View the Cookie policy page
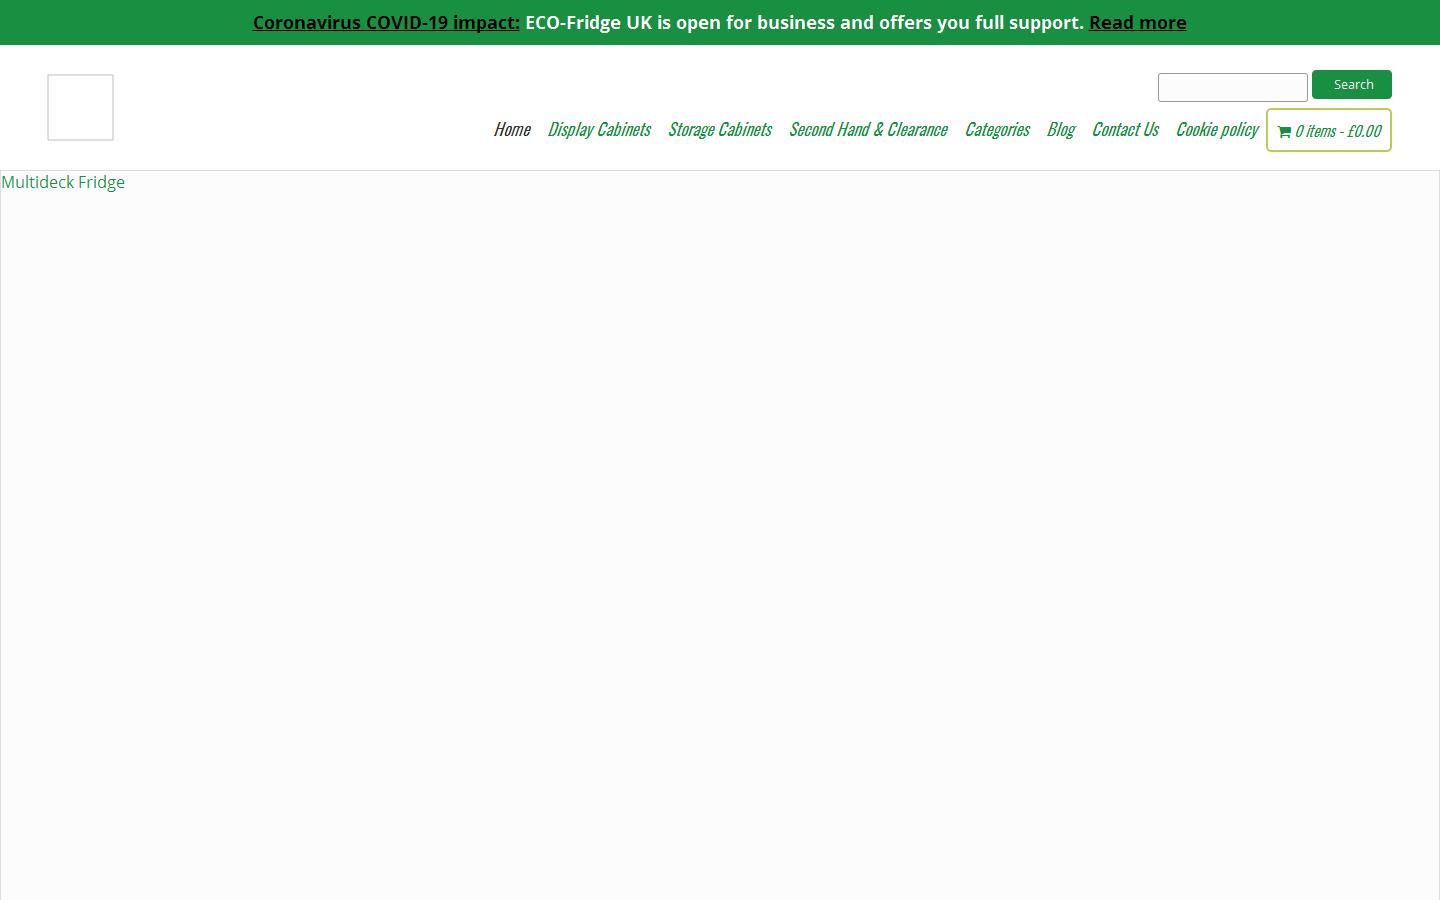Screen dimensions: 1440x900 pos(1216,129)
